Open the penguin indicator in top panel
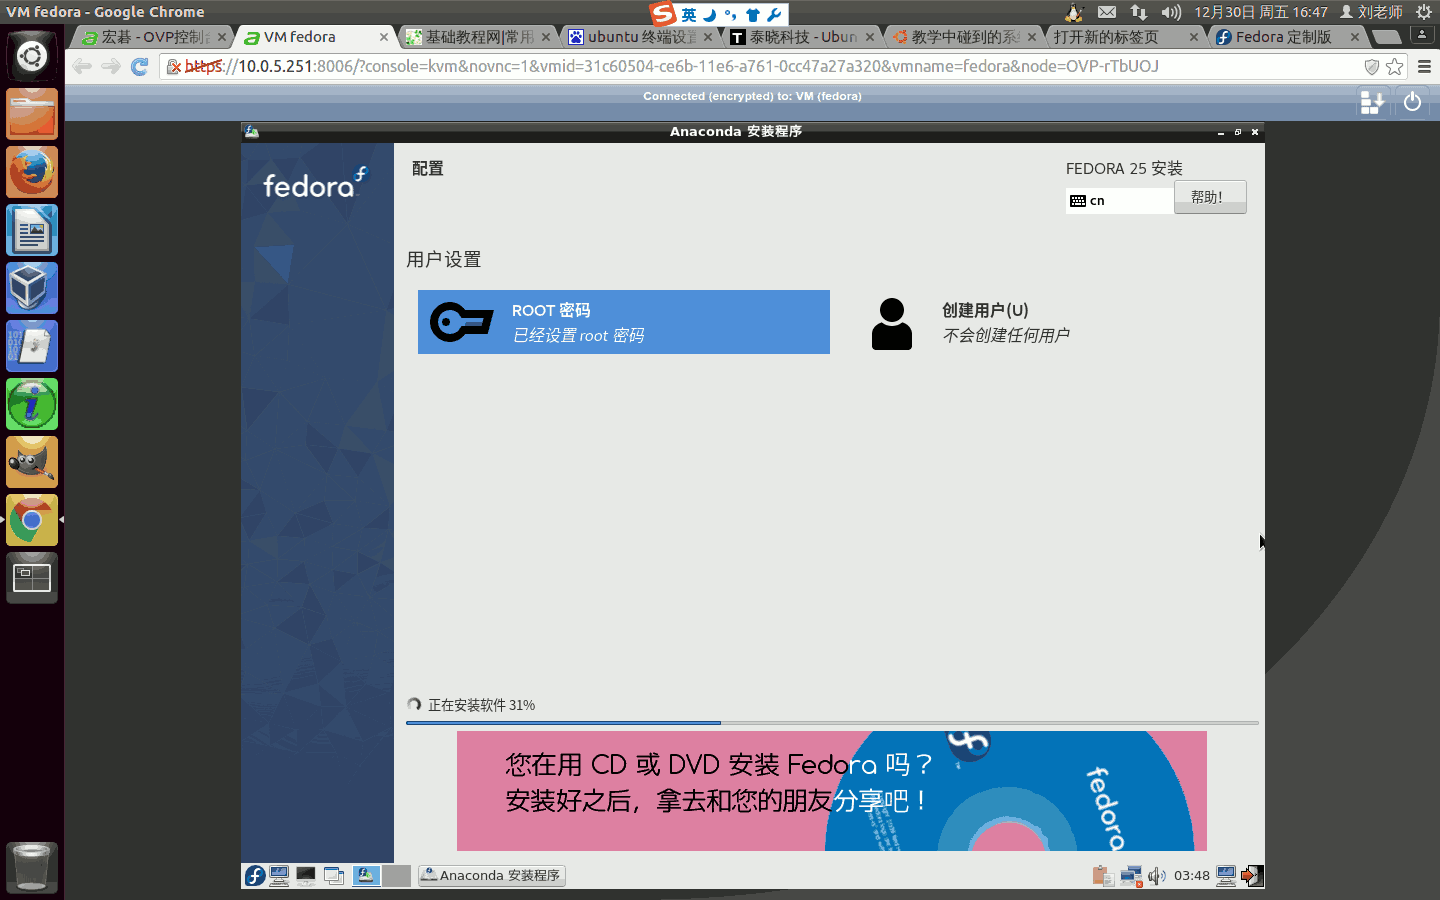The width and height of the screenshot is (1440, 900). (1074, 12)
